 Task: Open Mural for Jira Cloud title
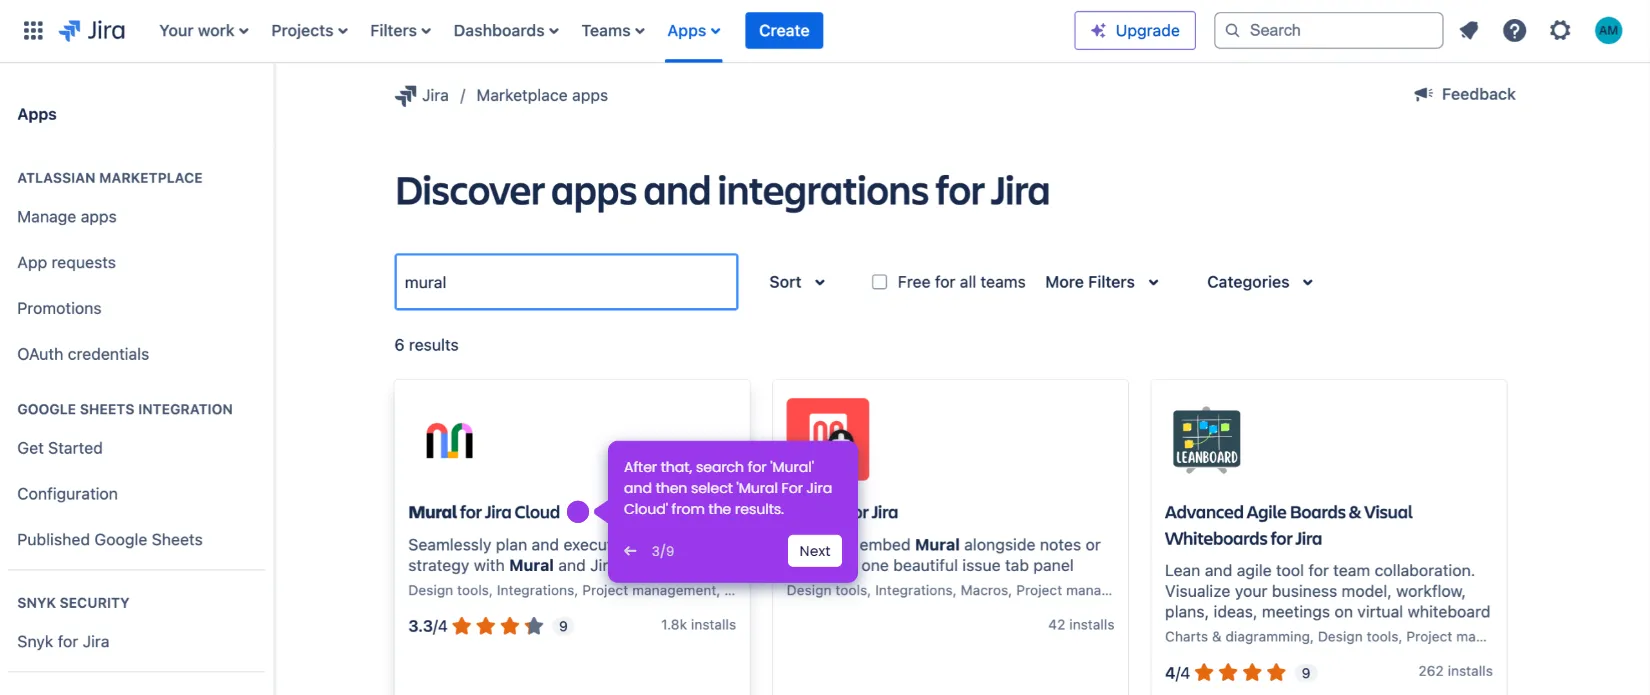484,512
